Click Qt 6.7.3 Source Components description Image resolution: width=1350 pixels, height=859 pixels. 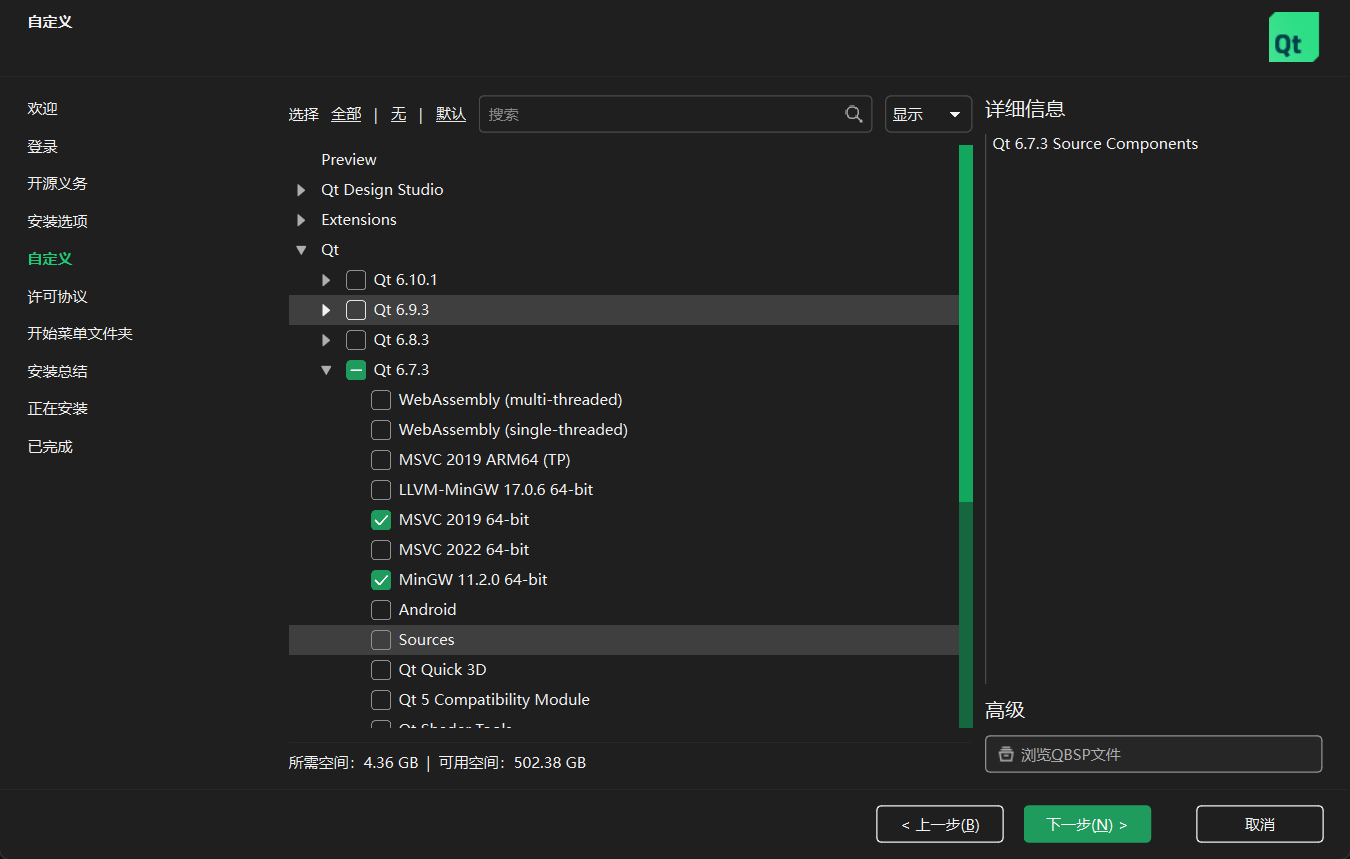coord(1095,144)
